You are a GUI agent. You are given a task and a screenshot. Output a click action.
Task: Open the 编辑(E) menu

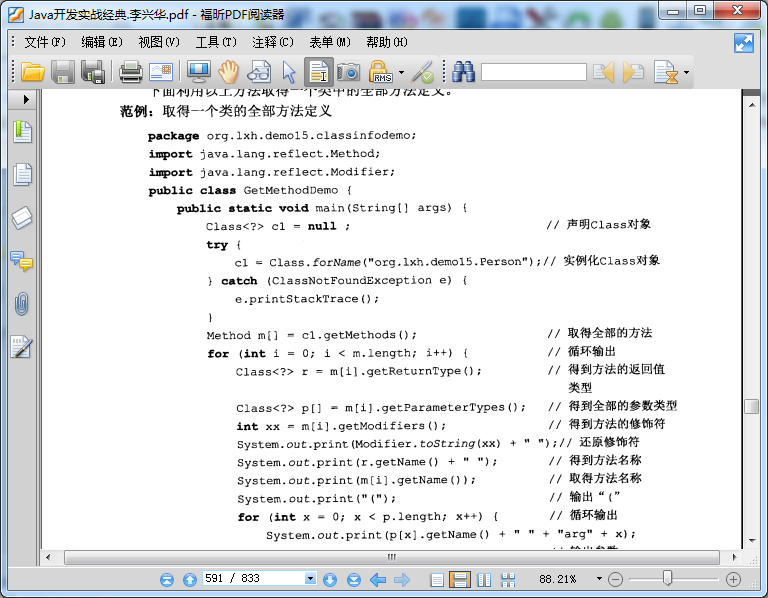[x=102, y=42]
